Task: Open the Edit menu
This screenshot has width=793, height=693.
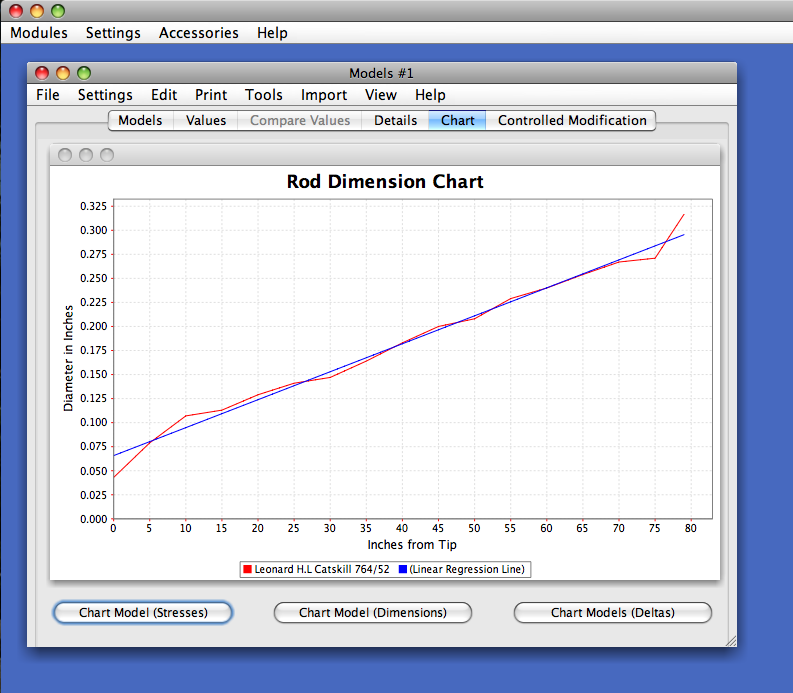Action: click(164, 95)
